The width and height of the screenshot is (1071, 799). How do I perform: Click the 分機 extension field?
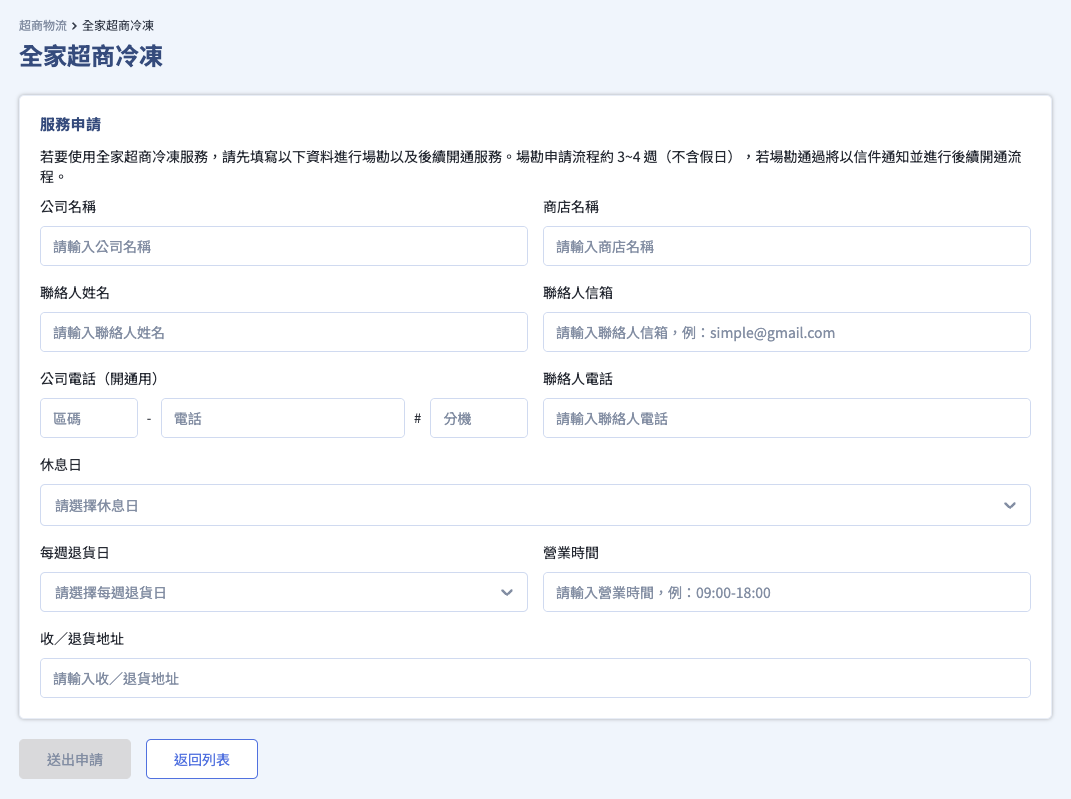[479, 418]
